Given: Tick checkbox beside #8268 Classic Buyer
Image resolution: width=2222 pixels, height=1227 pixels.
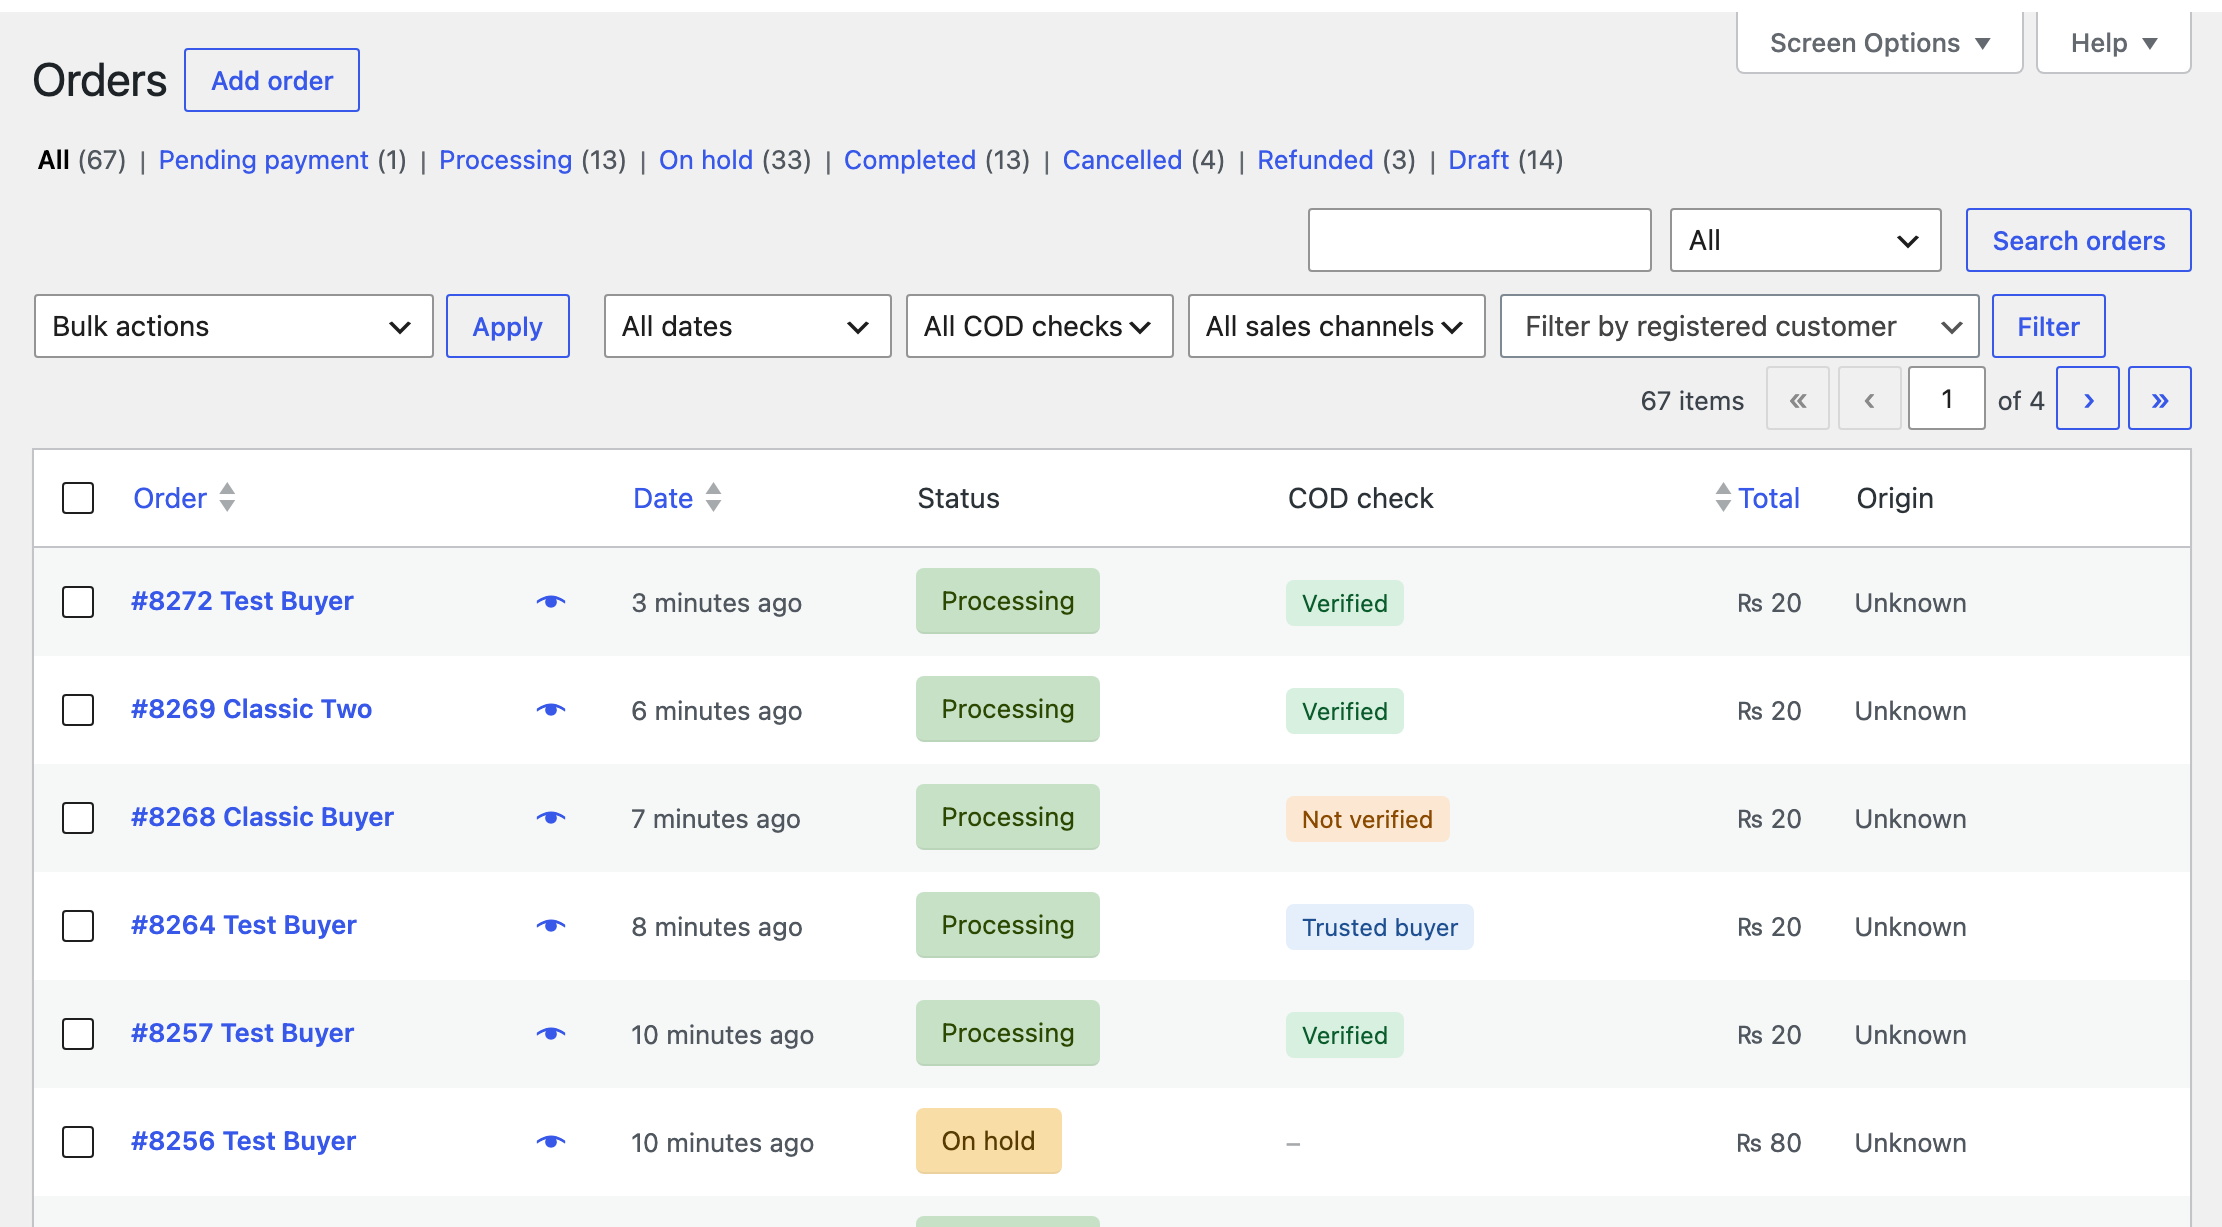Looking at the screenshot, I should pos(78,818).
